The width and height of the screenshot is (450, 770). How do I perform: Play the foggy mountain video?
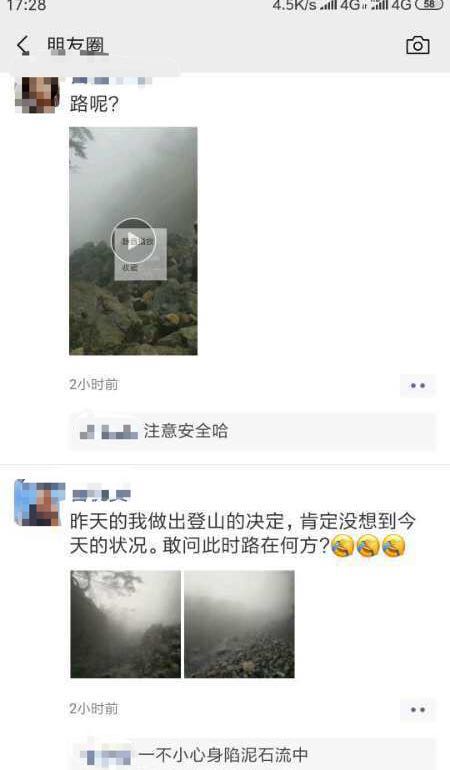pyautogui.click(x=133, y=241)
